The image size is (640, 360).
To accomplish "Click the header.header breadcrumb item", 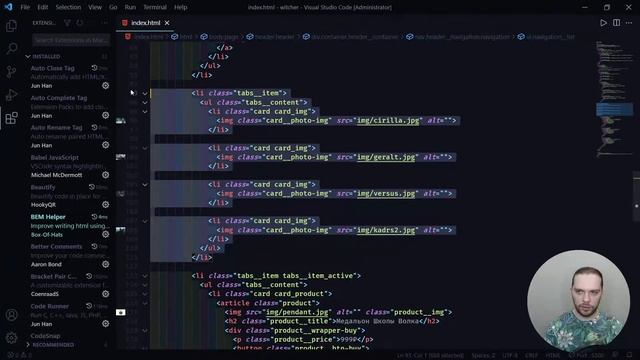I will pyautogui.click(x=271, y=37).
